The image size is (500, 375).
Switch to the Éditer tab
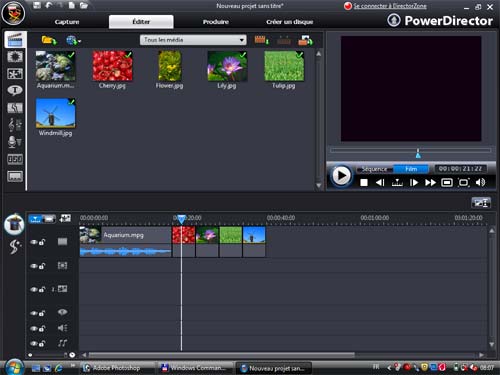pos(141,22)
